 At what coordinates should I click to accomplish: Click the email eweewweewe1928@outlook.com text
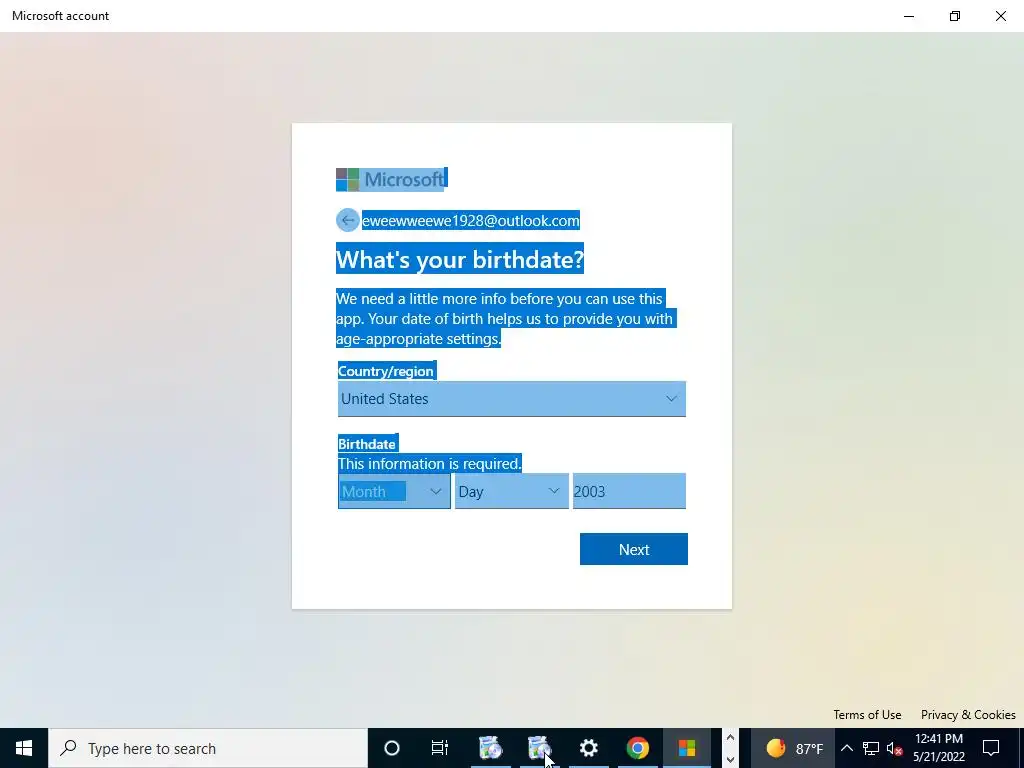470,221
